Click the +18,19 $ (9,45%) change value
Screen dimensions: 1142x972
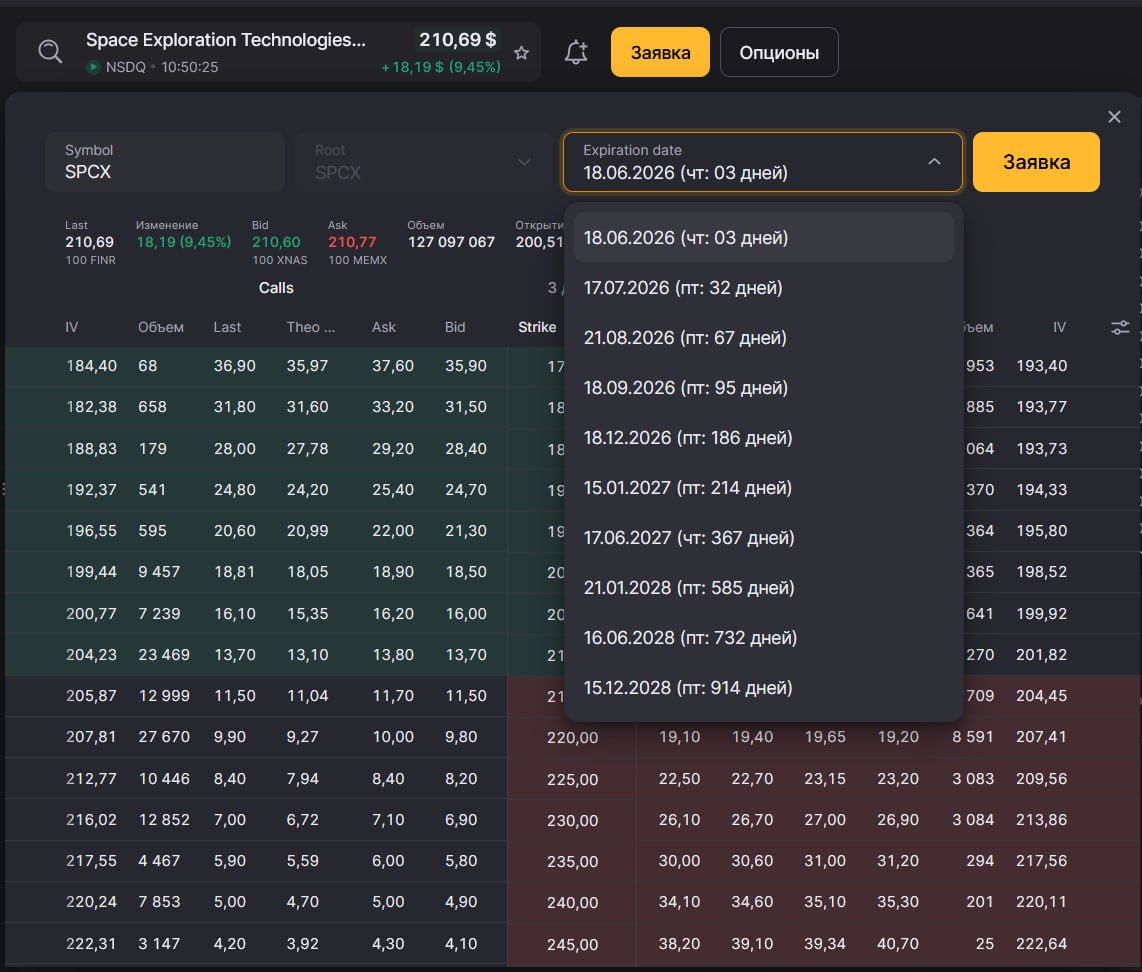[x=441, y=67]
